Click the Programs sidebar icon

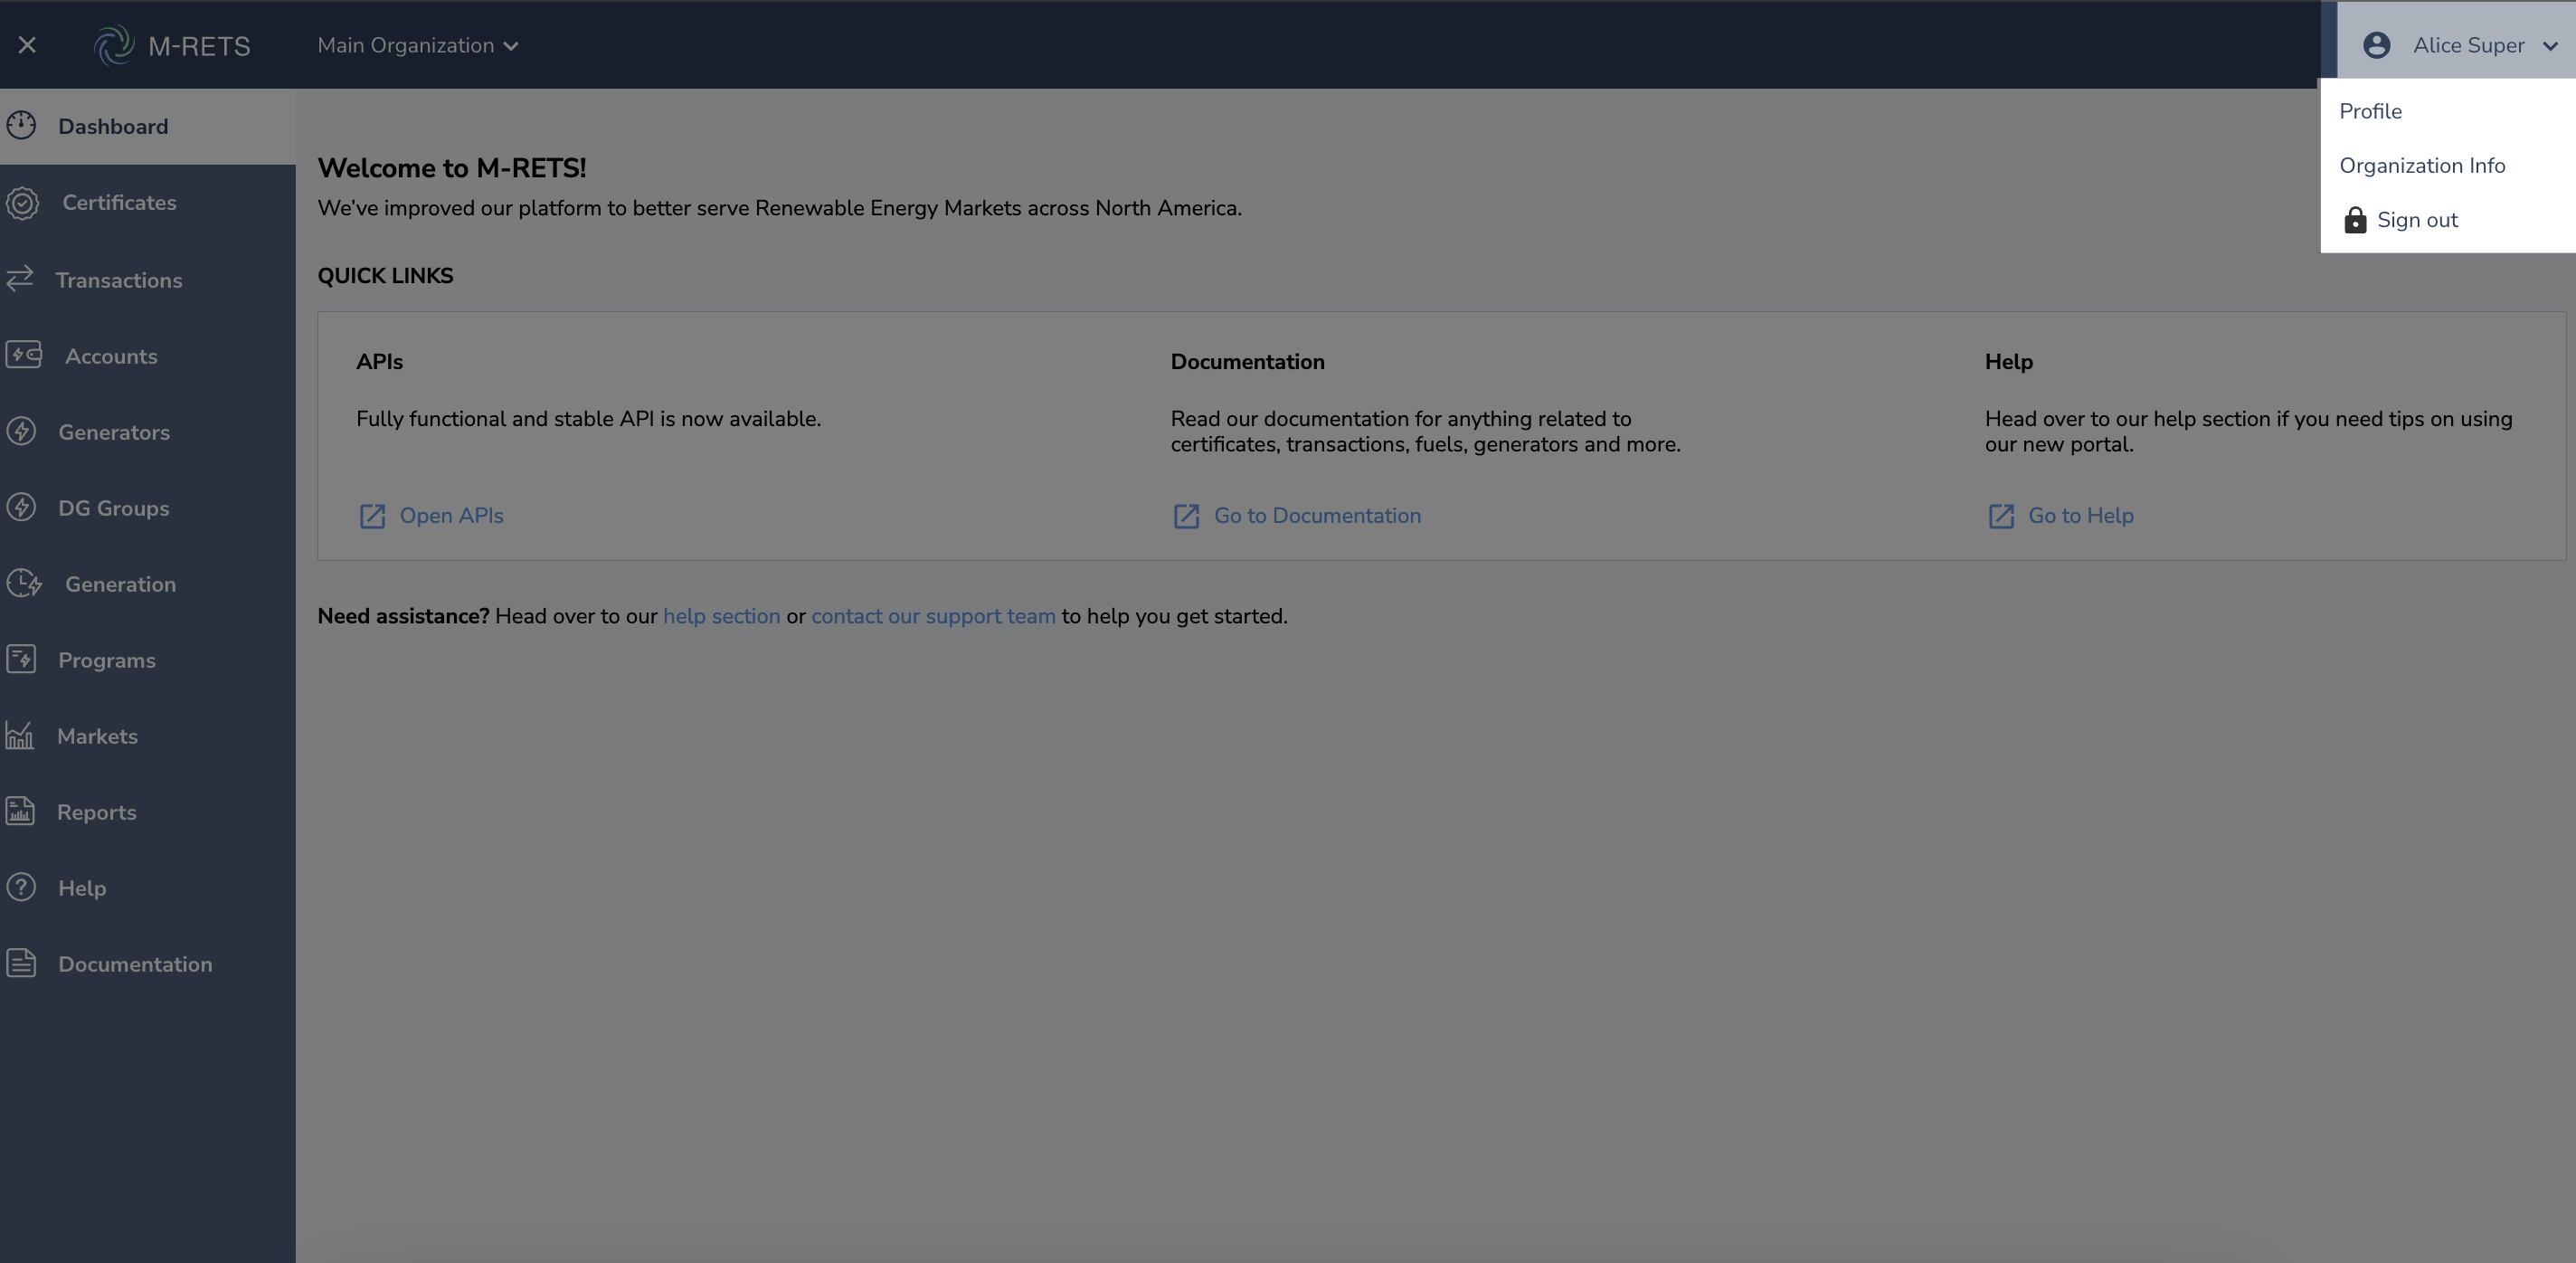tap(21, 659)
